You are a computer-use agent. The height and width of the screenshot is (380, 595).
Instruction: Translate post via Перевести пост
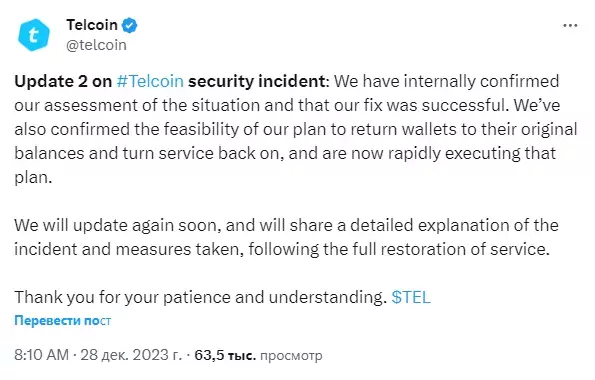click(x=63, y=320)
